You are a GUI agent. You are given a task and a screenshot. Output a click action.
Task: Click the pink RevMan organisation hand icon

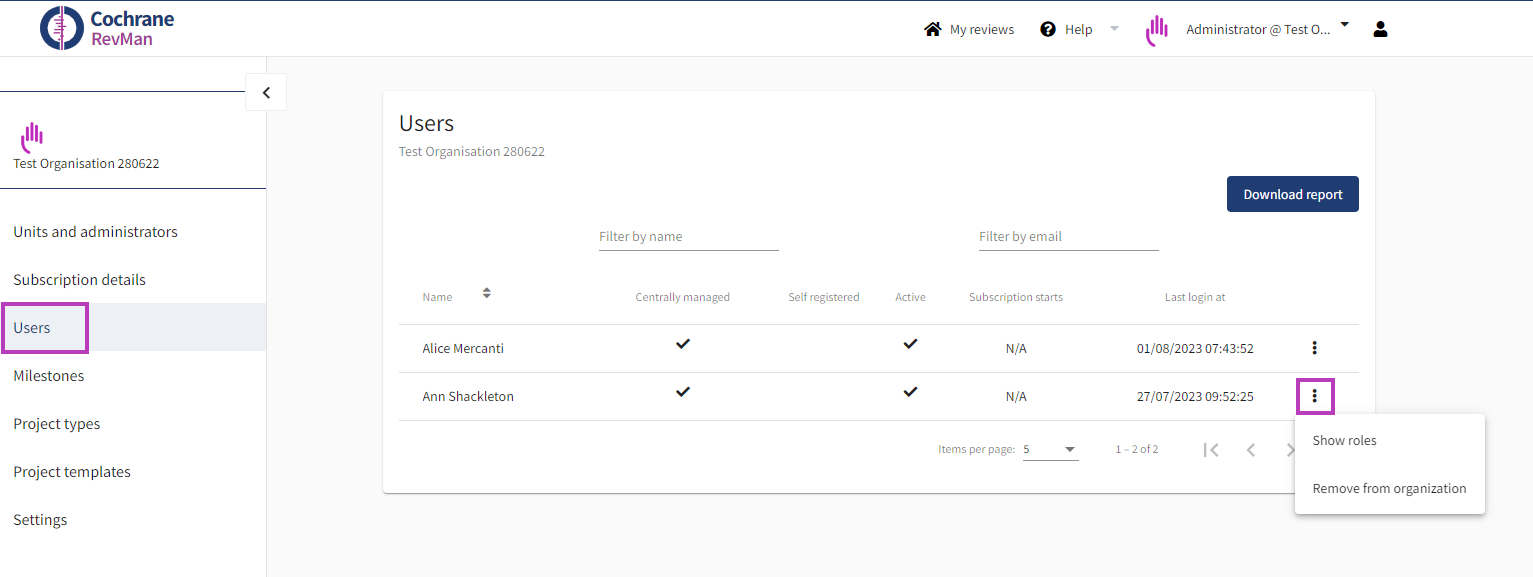[x=1155, y=29]
